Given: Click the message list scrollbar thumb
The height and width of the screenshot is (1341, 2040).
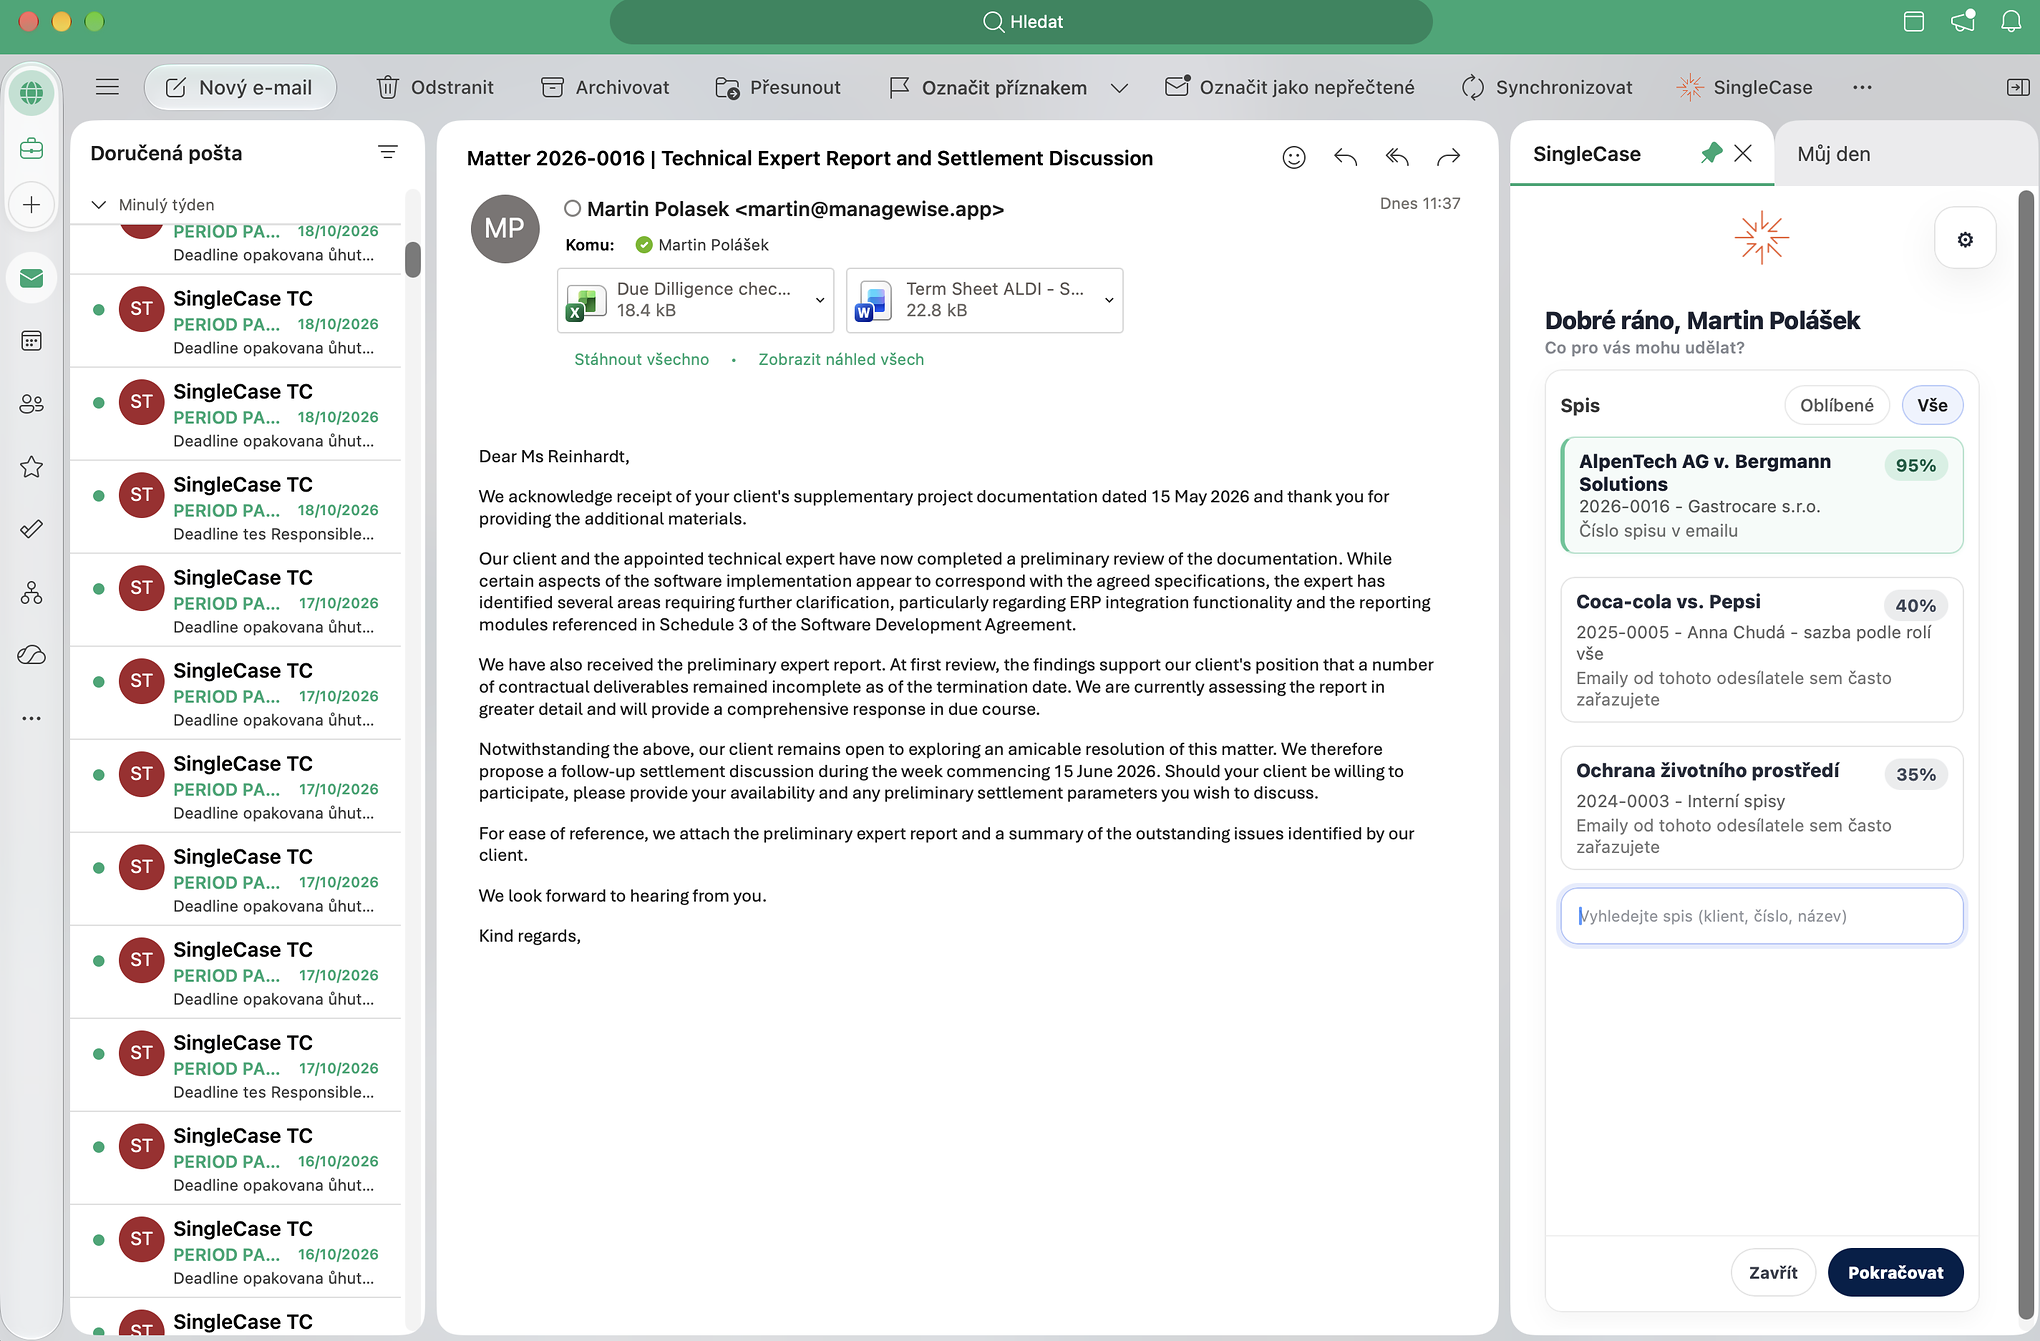Looking at the screenshot, I should pyautogui.click(x=412, y=259).
